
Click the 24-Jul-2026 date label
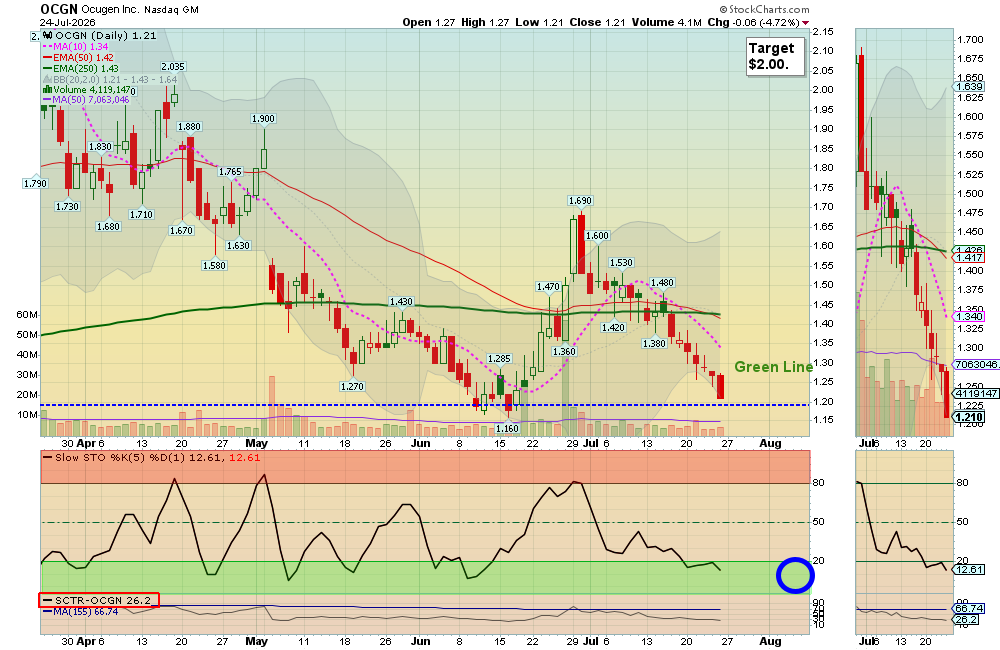pyautogui.click(x=66, y=22)
